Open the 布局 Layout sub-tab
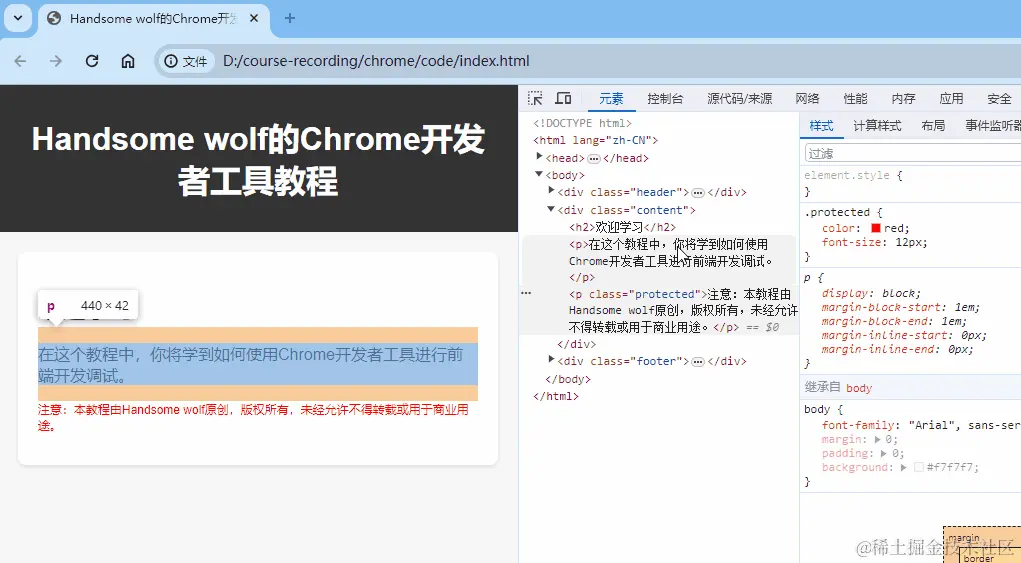This screenshot has height=563, width=1021. coord(933,126)
